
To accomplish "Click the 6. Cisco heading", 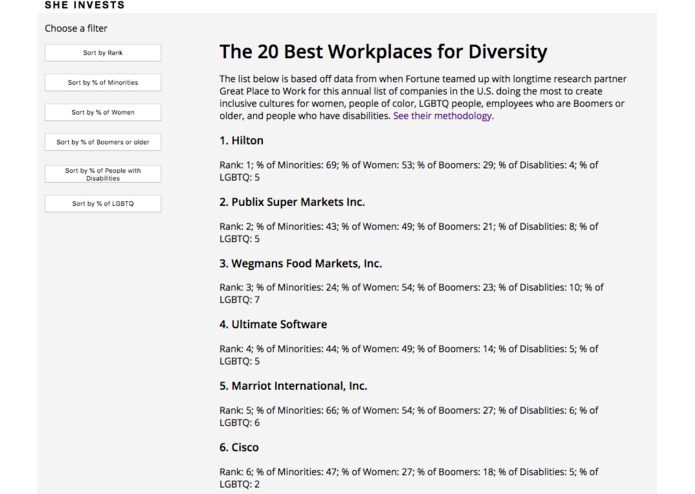I will coord(239,447).
